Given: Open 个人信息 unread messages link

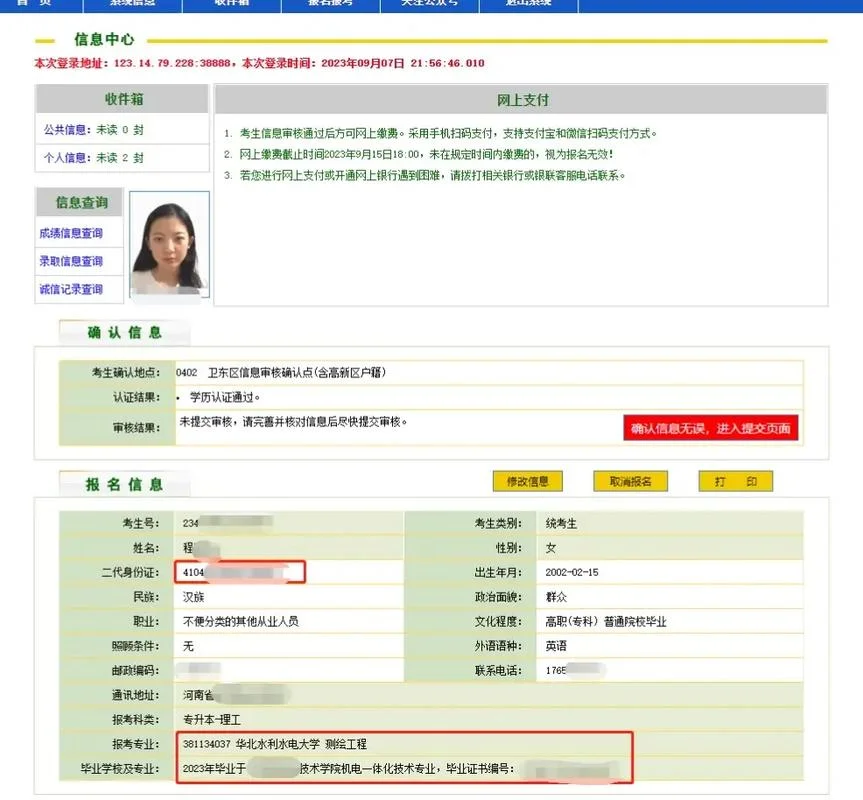Looking at the screenshot, I should (94, 158).
